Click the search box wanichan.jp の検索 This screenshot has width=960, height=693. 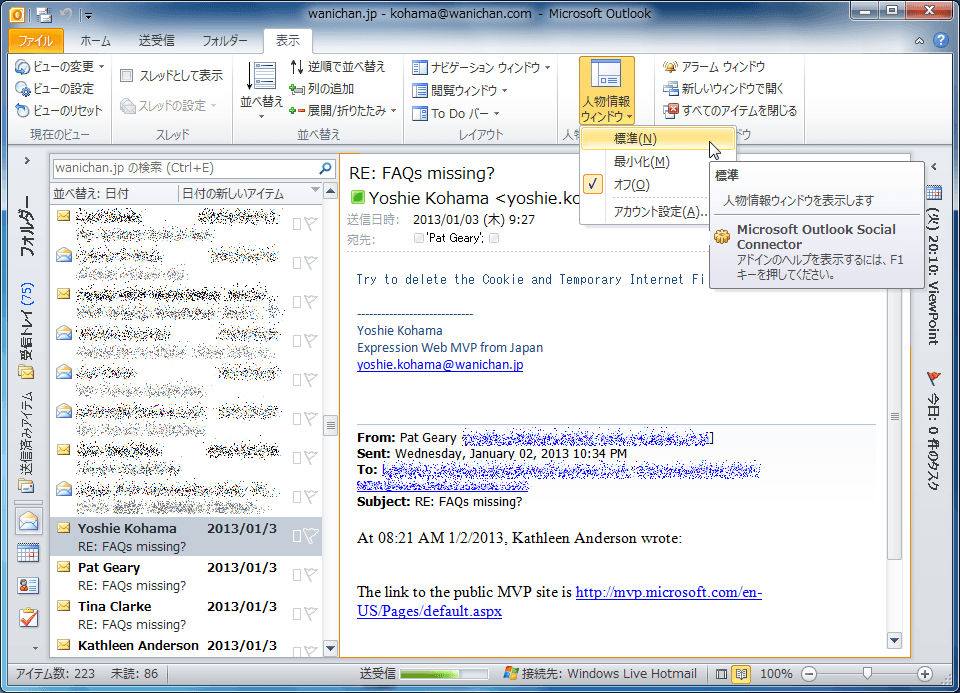tap(186, 168)
